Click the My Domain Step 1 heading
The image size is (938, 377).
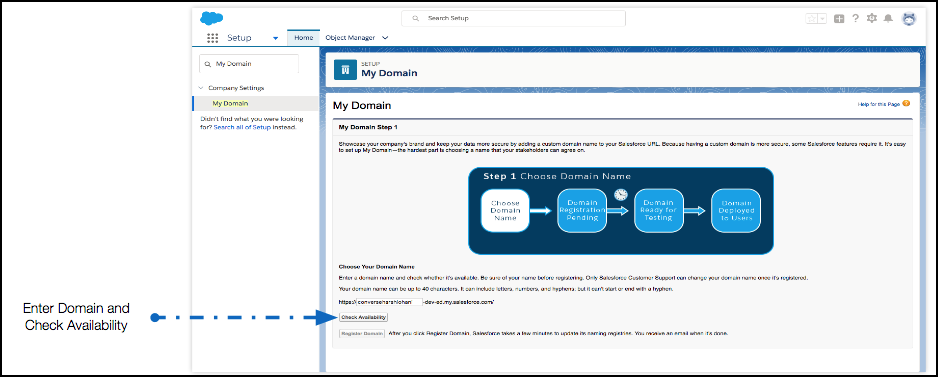tap(368, 127)
